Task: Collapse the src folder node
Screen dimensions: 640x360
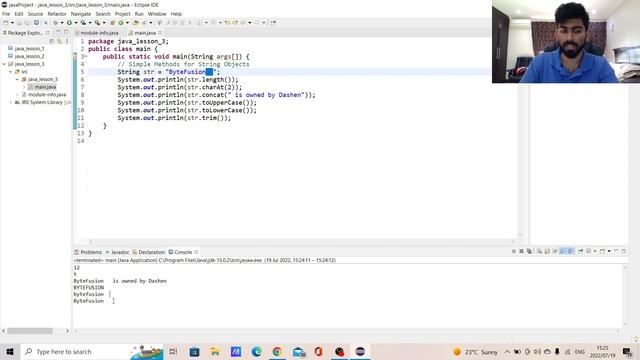Action: tap(11, 72)
